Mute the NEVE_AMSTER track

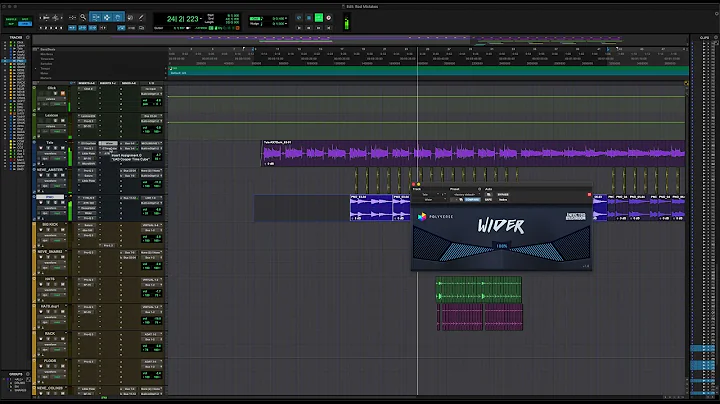tap(62, 175)
